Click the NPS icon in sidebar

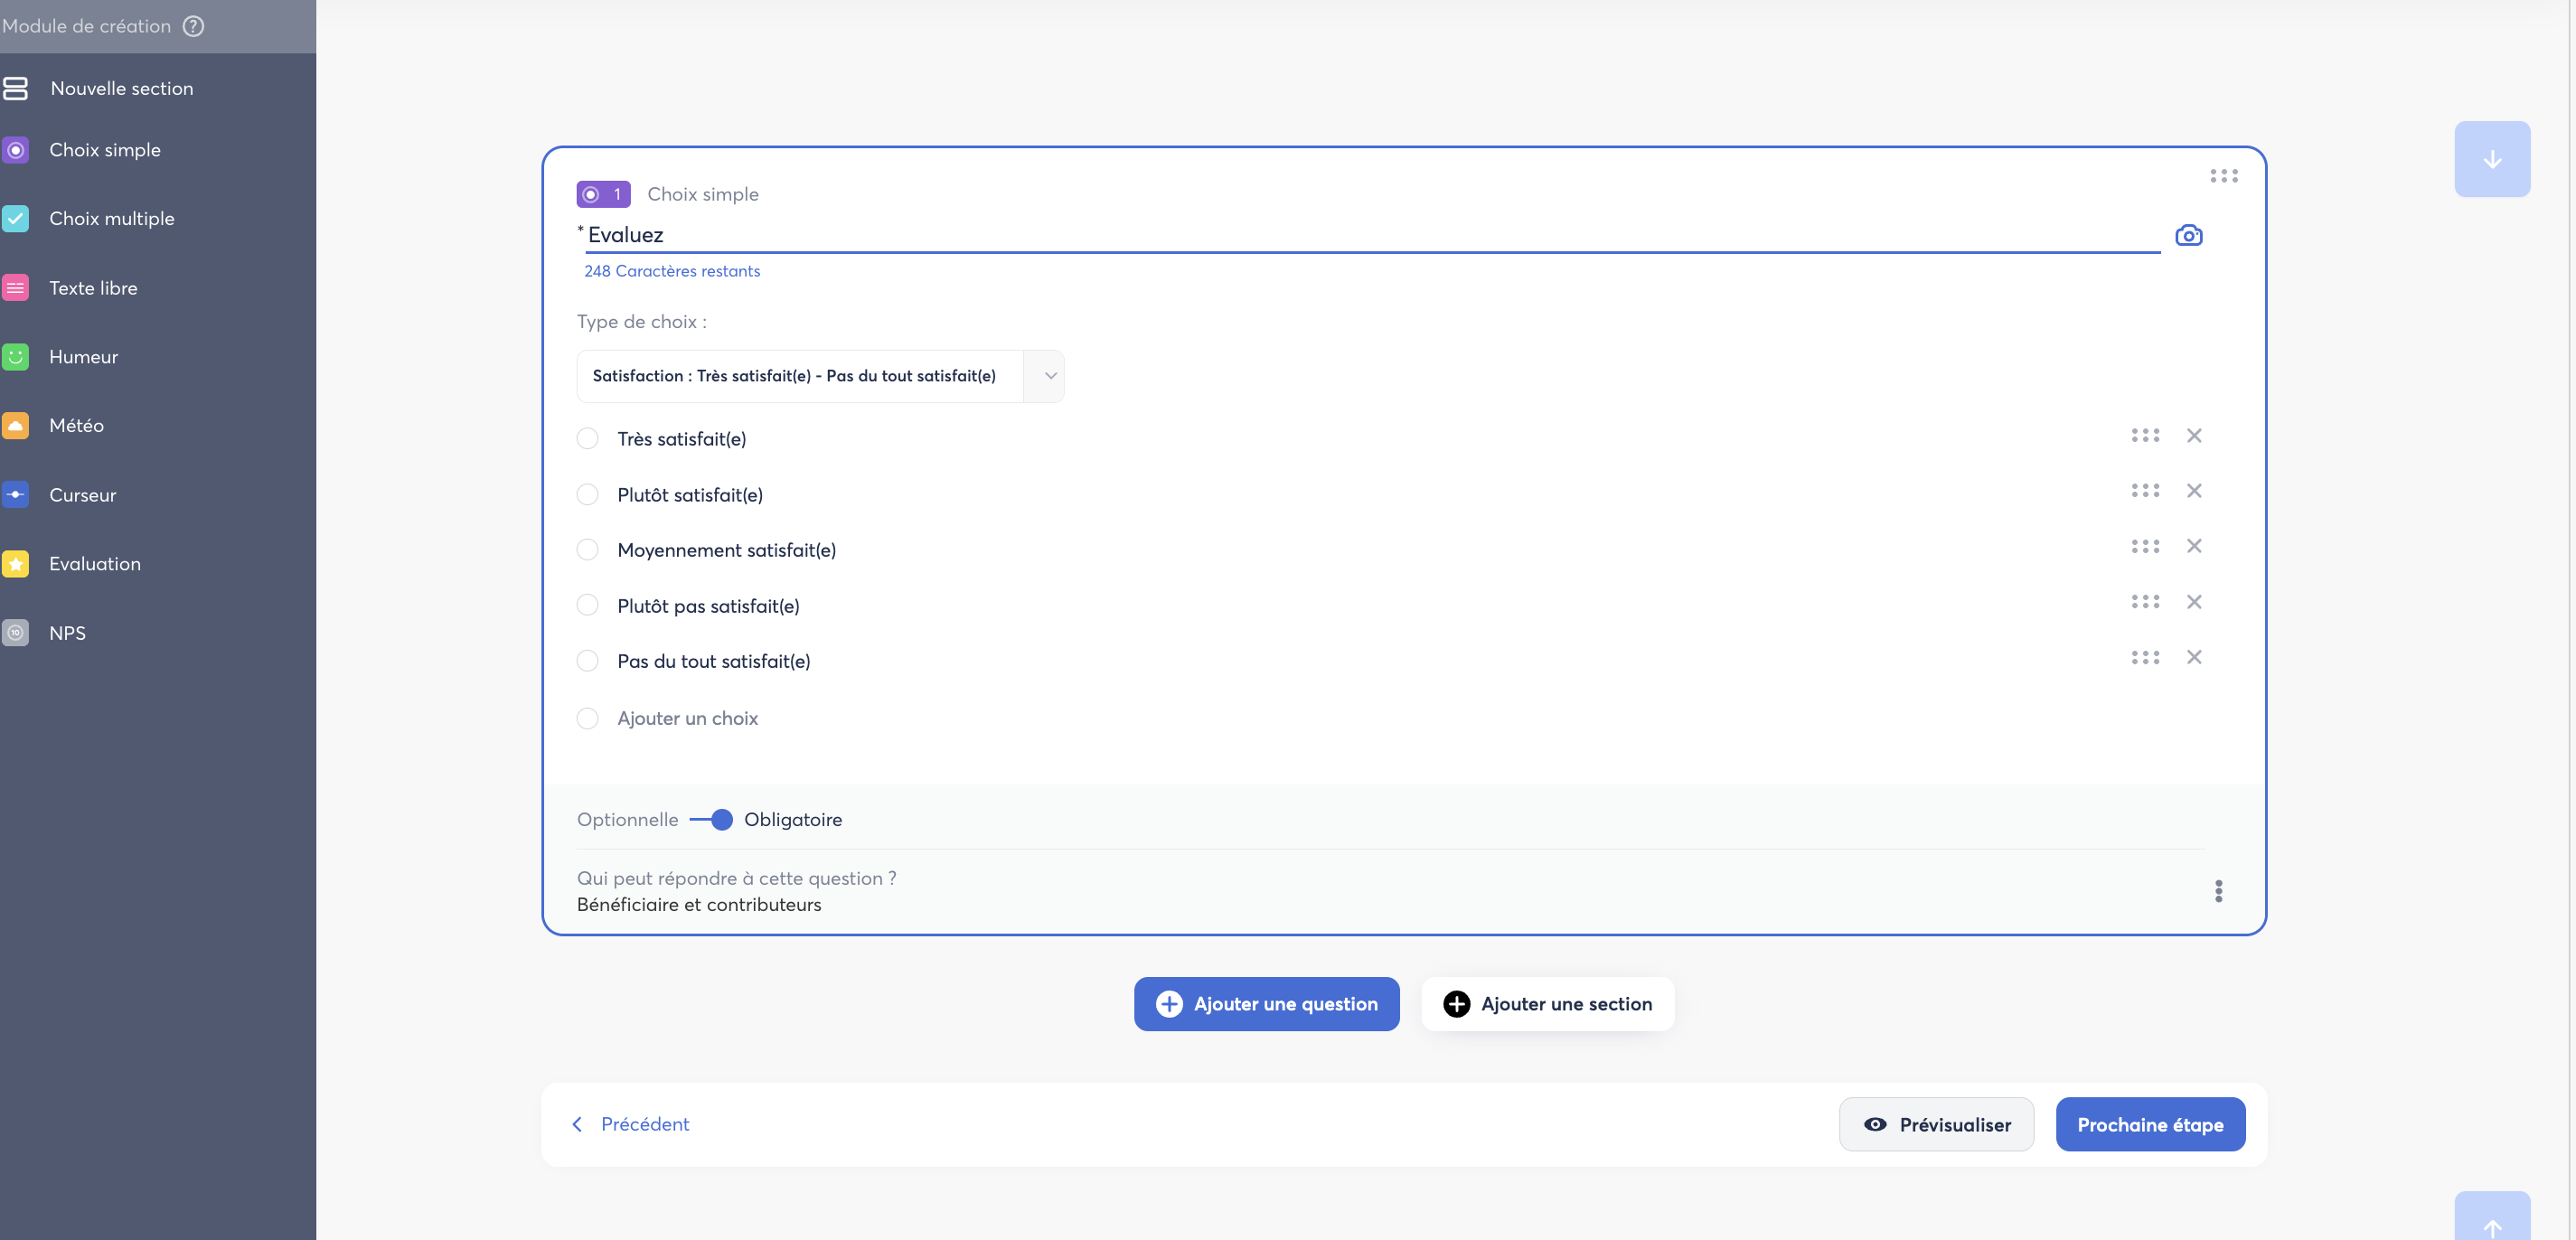coord(16,633)
